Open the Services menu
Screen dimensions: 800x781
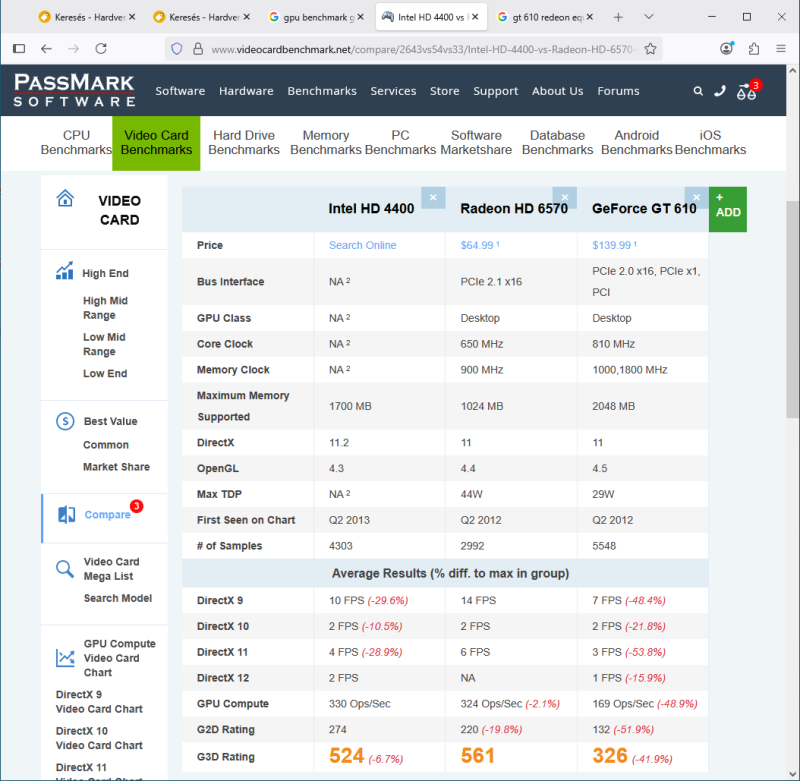coord(393,91)
